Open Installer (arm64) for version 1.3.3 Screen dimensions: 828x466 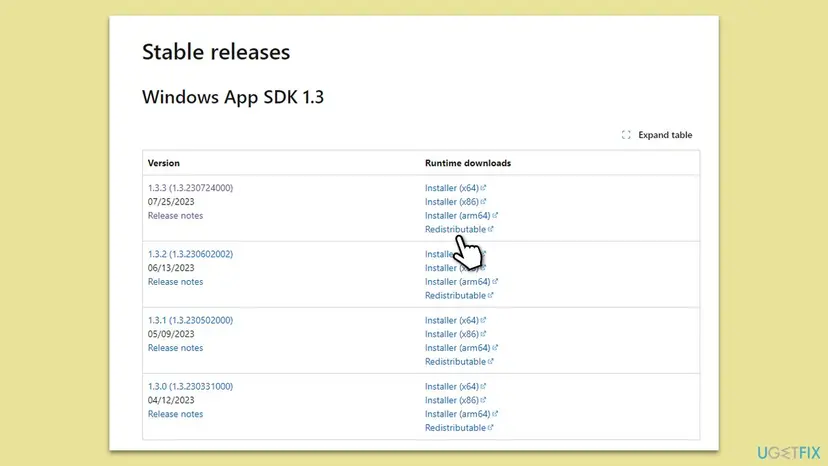click(x=457, y=215)
